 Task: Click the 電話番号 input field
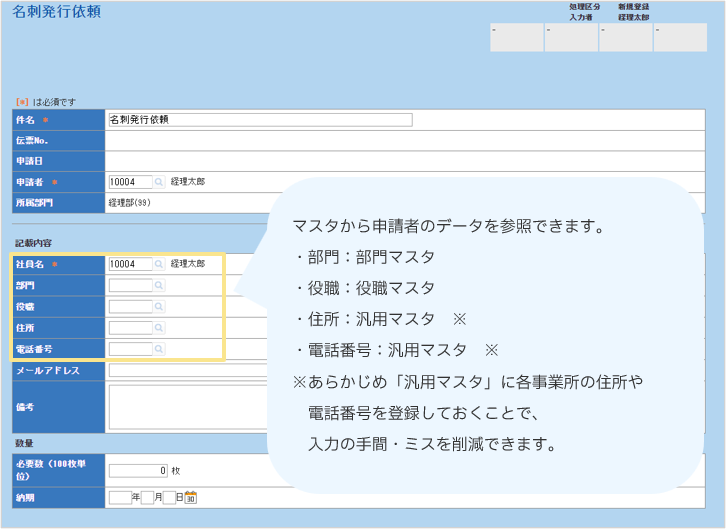pyautogui.click(x=130, y=349)
